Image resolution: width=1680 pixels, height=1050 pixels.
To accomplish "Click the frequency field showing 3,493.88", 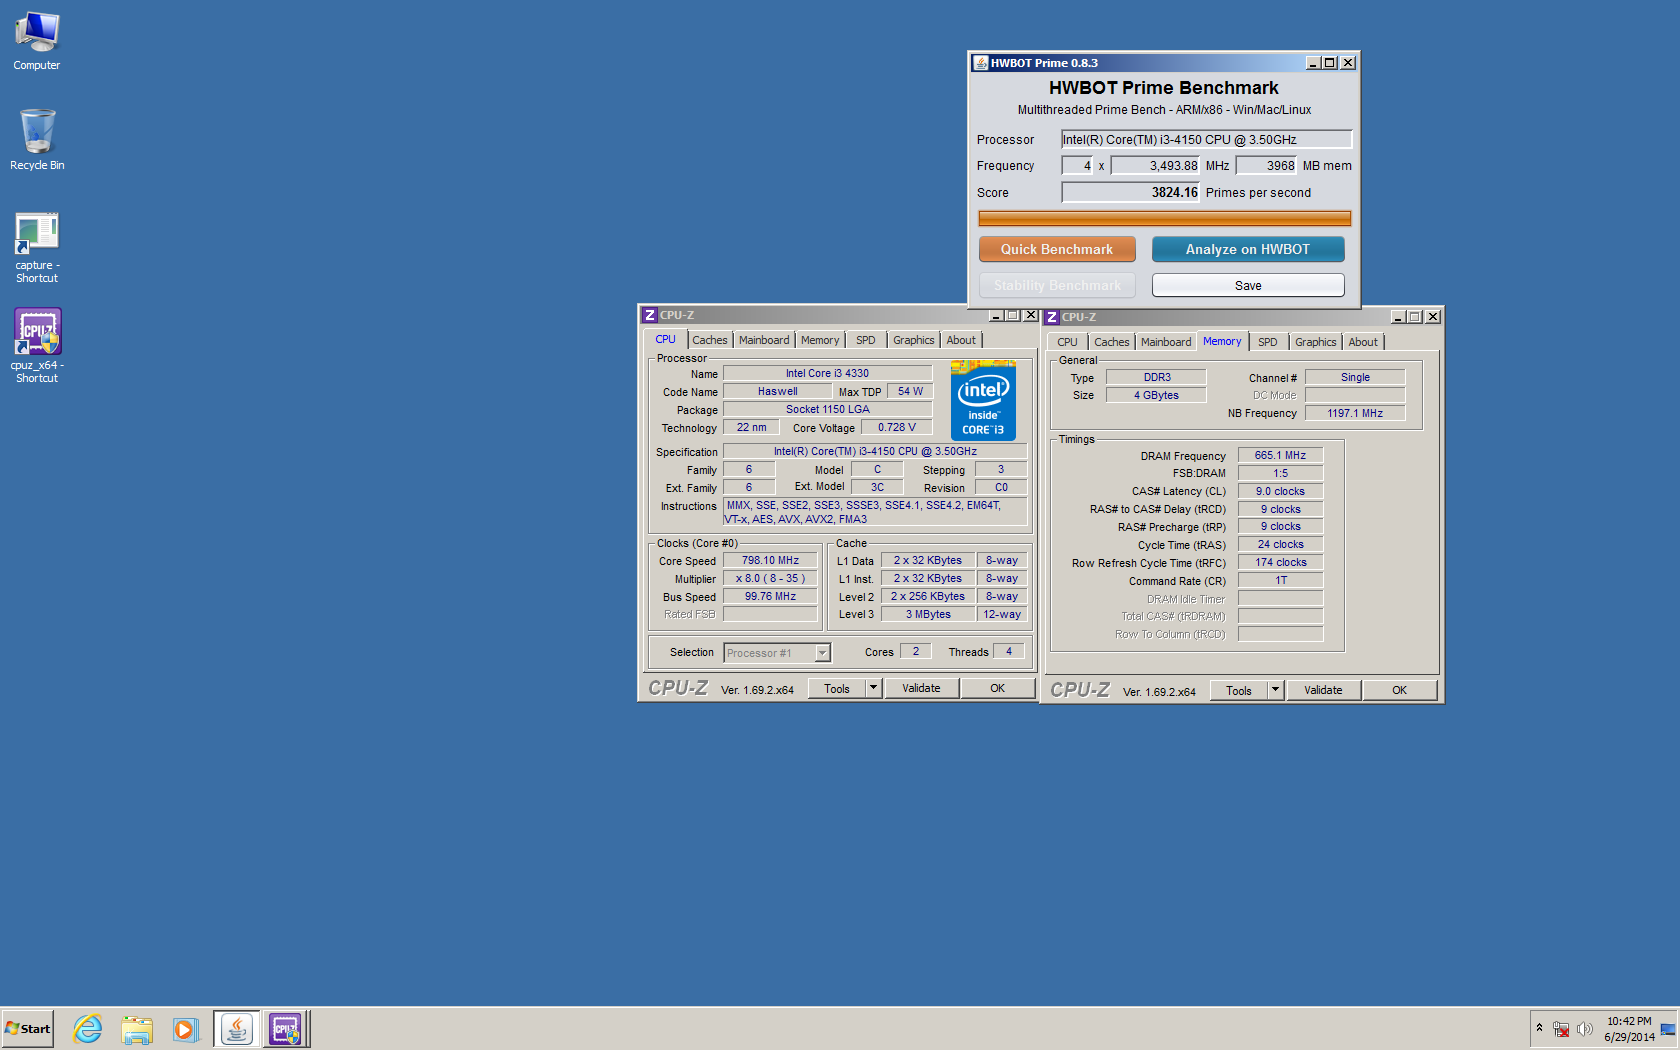I will point(1155,166).
